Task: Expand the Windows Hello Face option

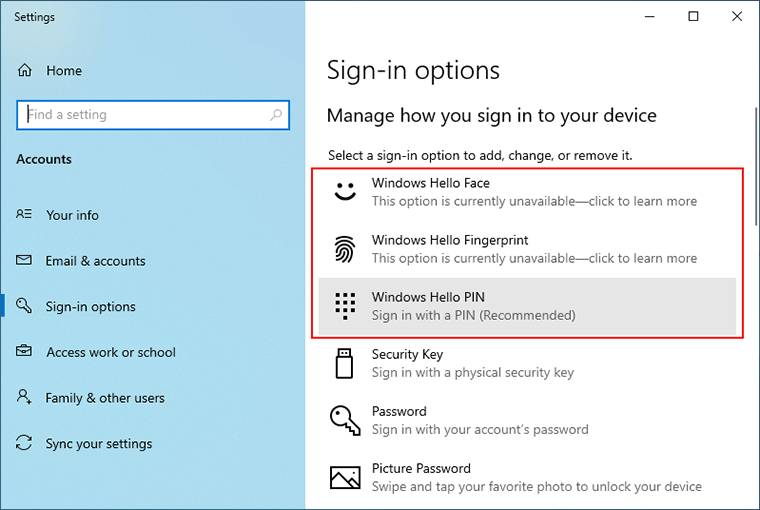Action: pyautogui.click(x=527, y=192)
